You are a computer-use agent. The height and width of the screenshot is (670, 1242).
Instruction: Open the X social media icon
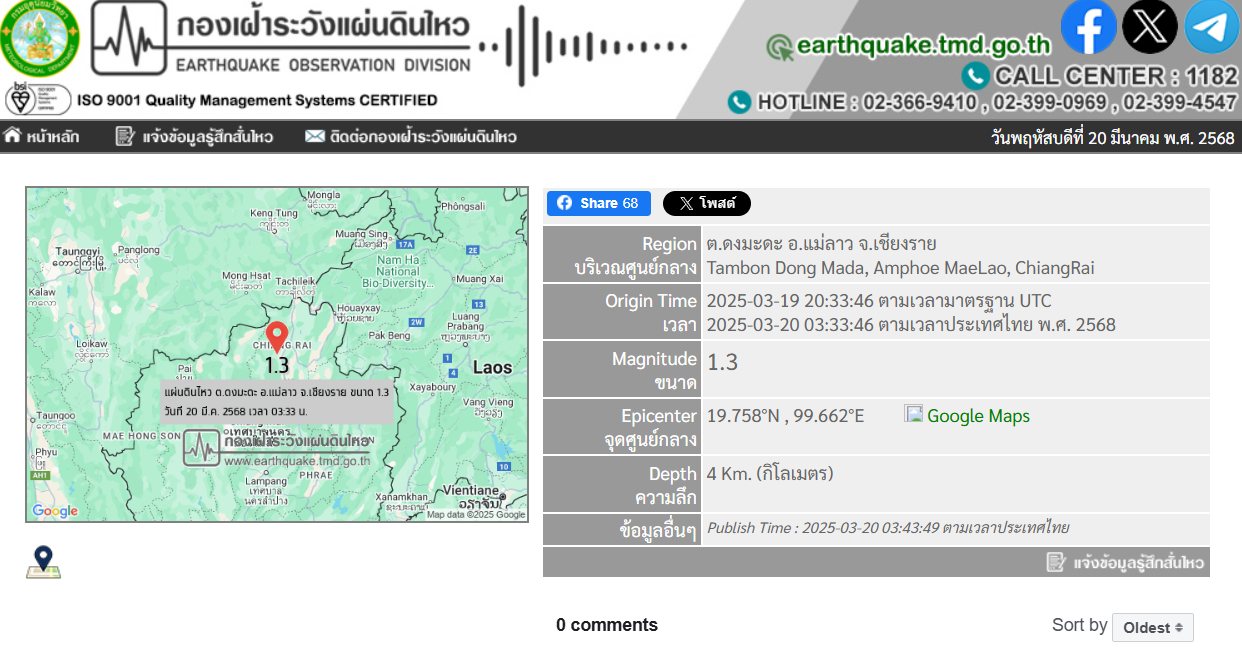[1150, 27]
